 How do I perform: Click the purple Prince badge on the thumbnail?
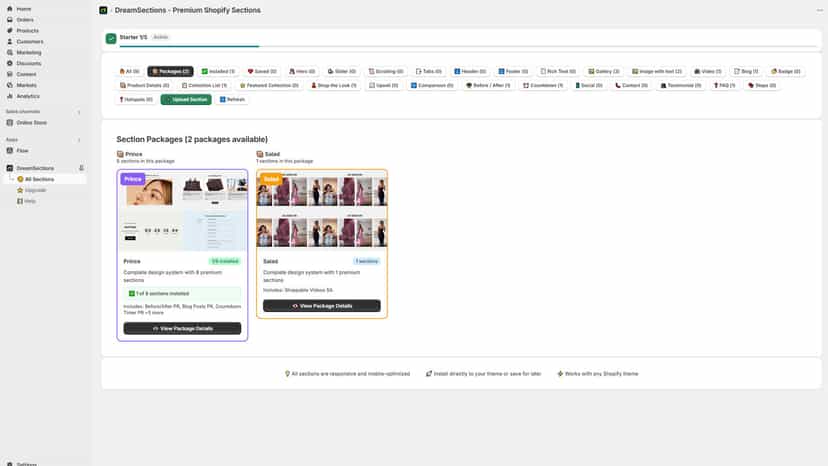(x=133, y=179)
